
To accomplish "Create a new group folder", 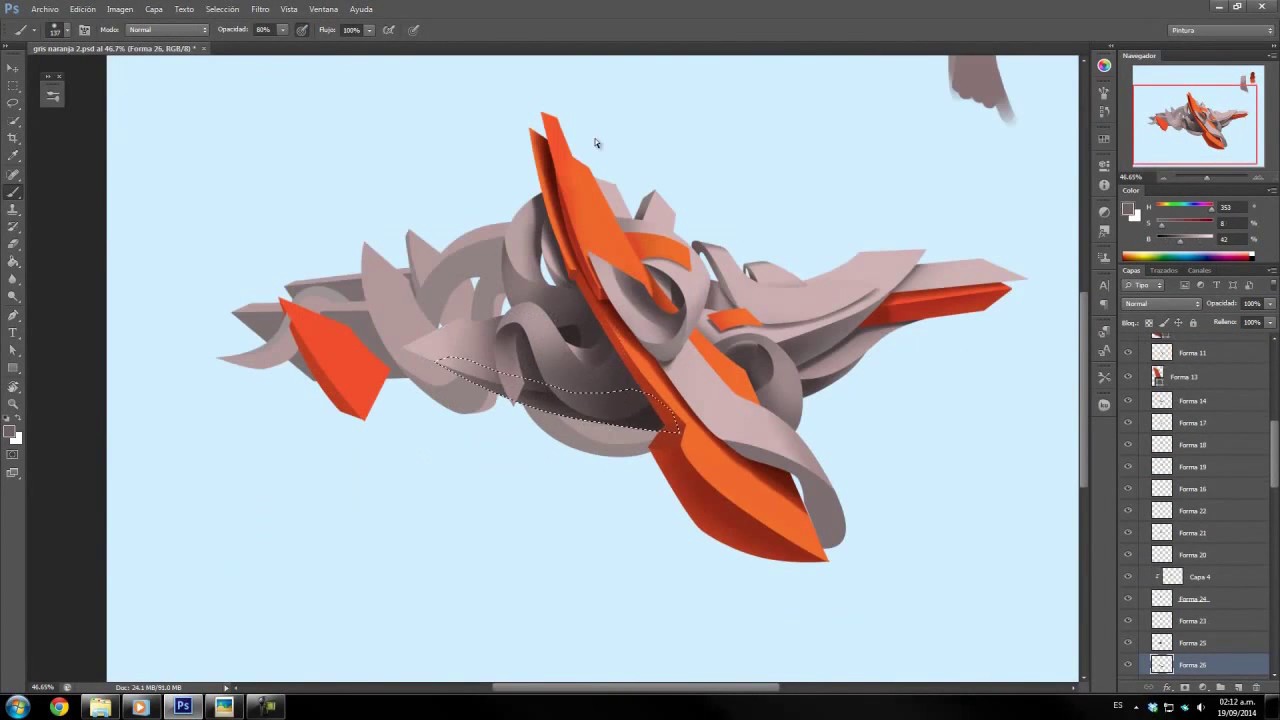I will pyautogui.click(x=1221, y=688).
